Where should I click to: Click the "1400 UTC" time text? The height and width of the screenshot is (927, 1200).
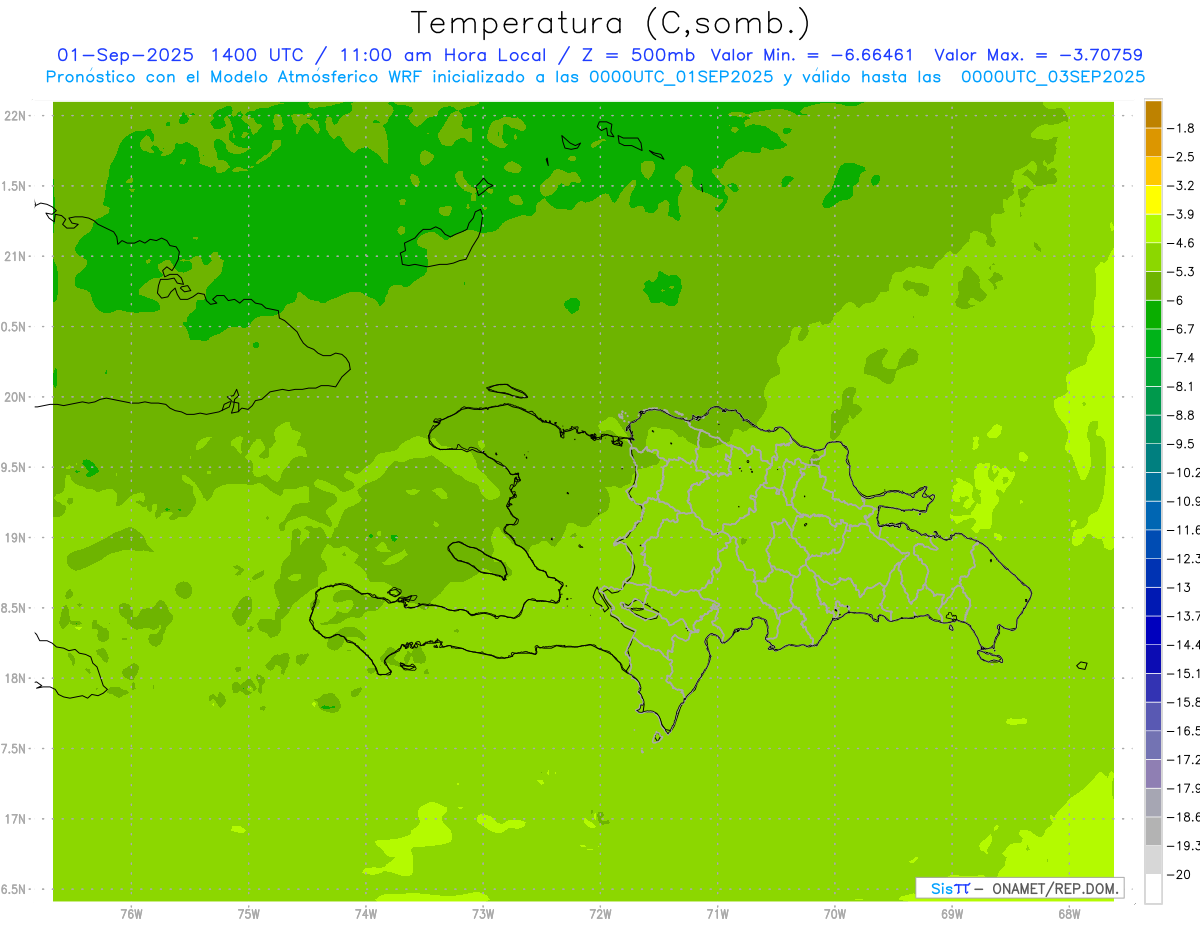[259, 55]
